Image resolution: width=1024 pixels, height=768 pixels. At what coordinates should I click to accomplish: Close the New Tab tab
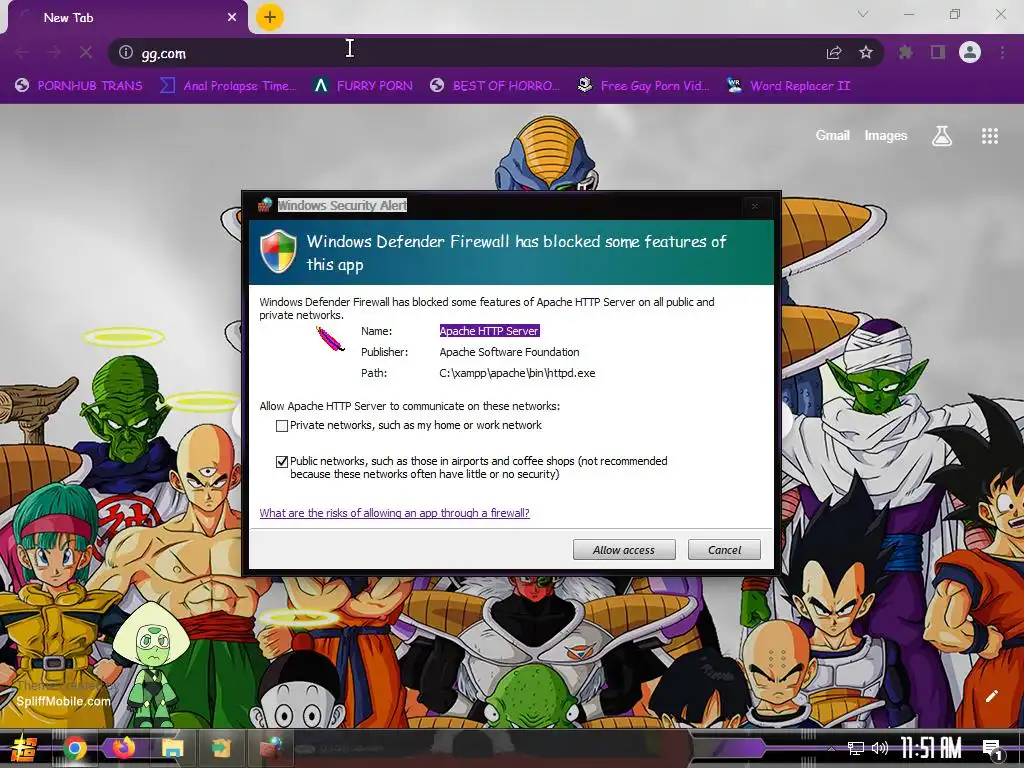[x=232, y=18]
